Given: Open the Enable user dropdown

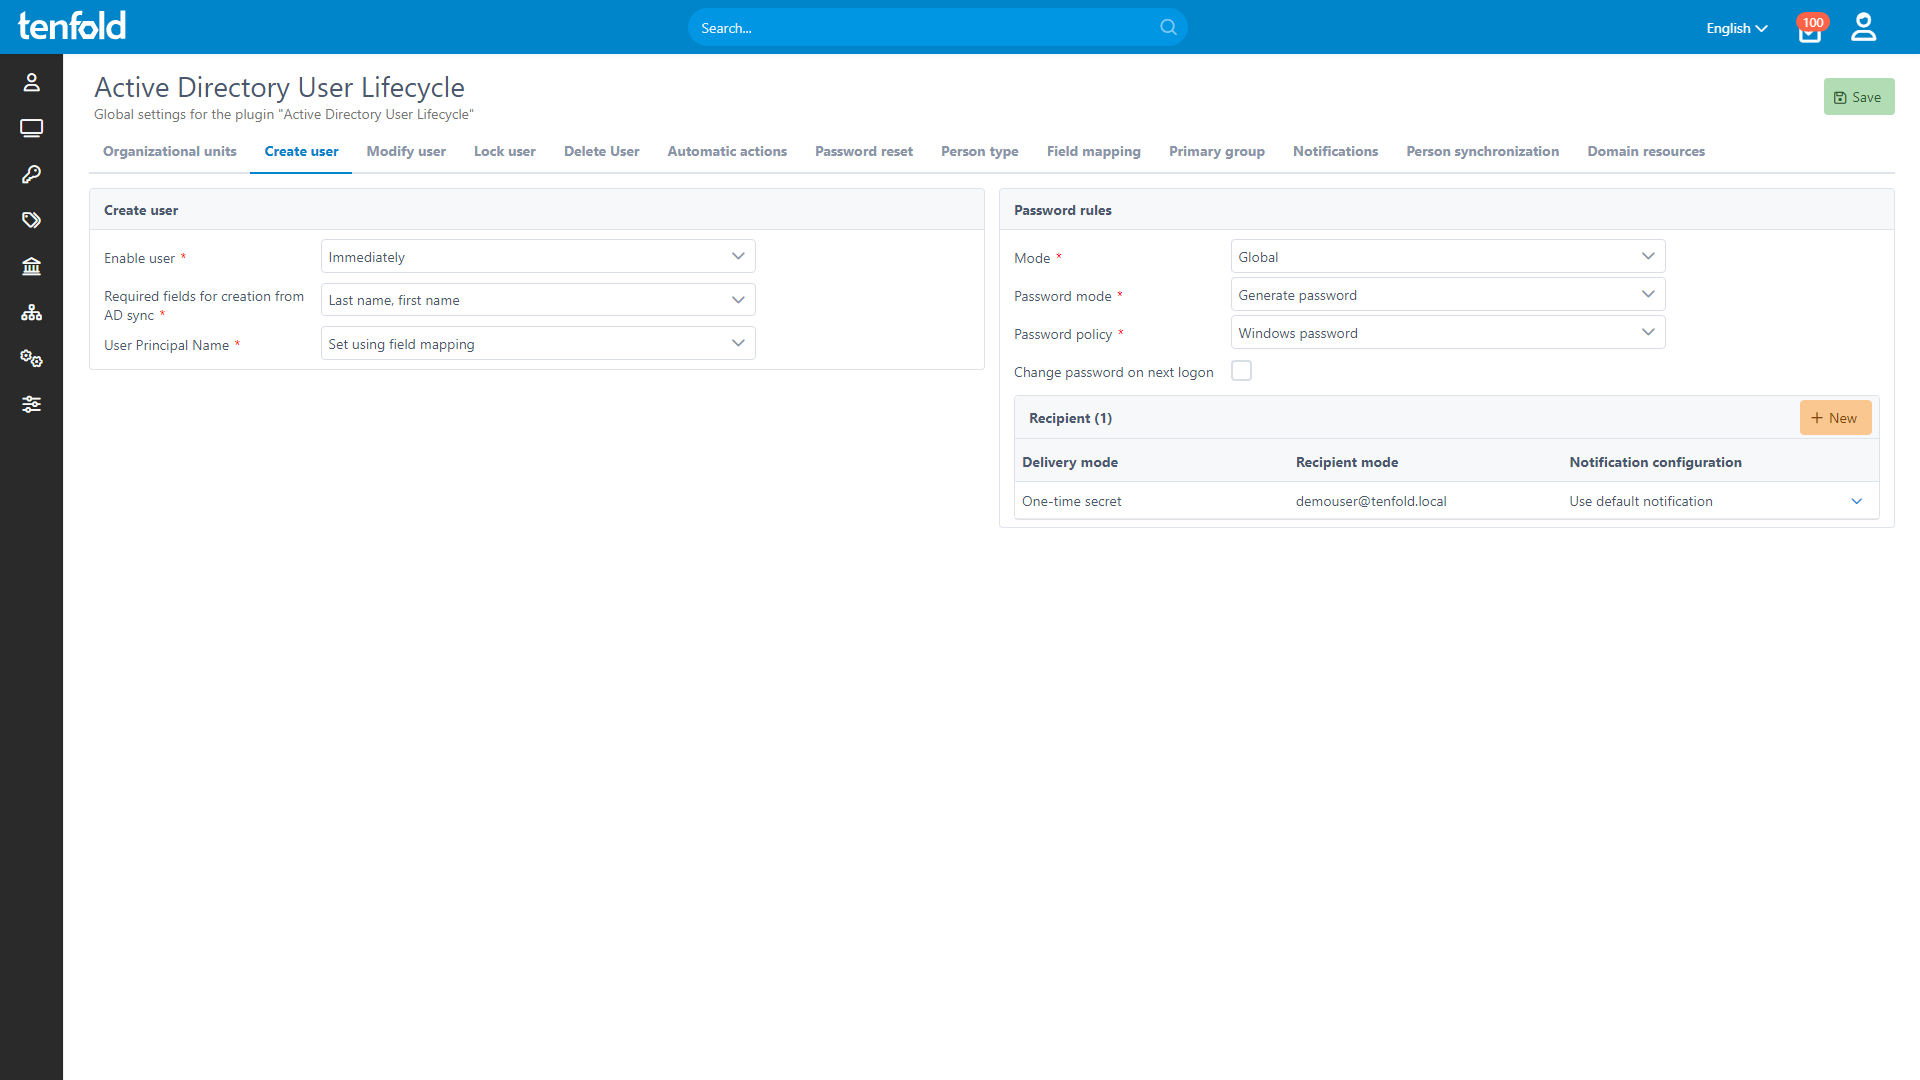Looking at the screenshot, I should 538,256.
